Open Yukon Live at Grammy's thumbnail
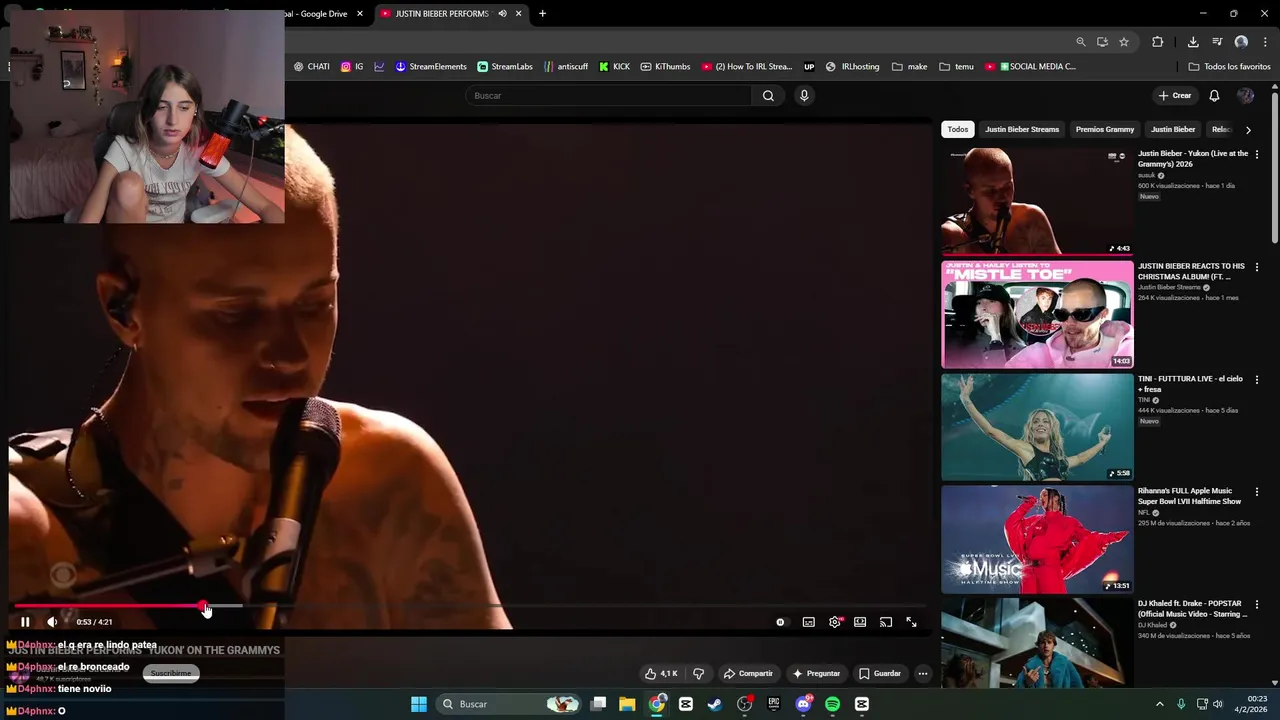Viewport: 1280px width, 720px height. tap(1037, 201)
